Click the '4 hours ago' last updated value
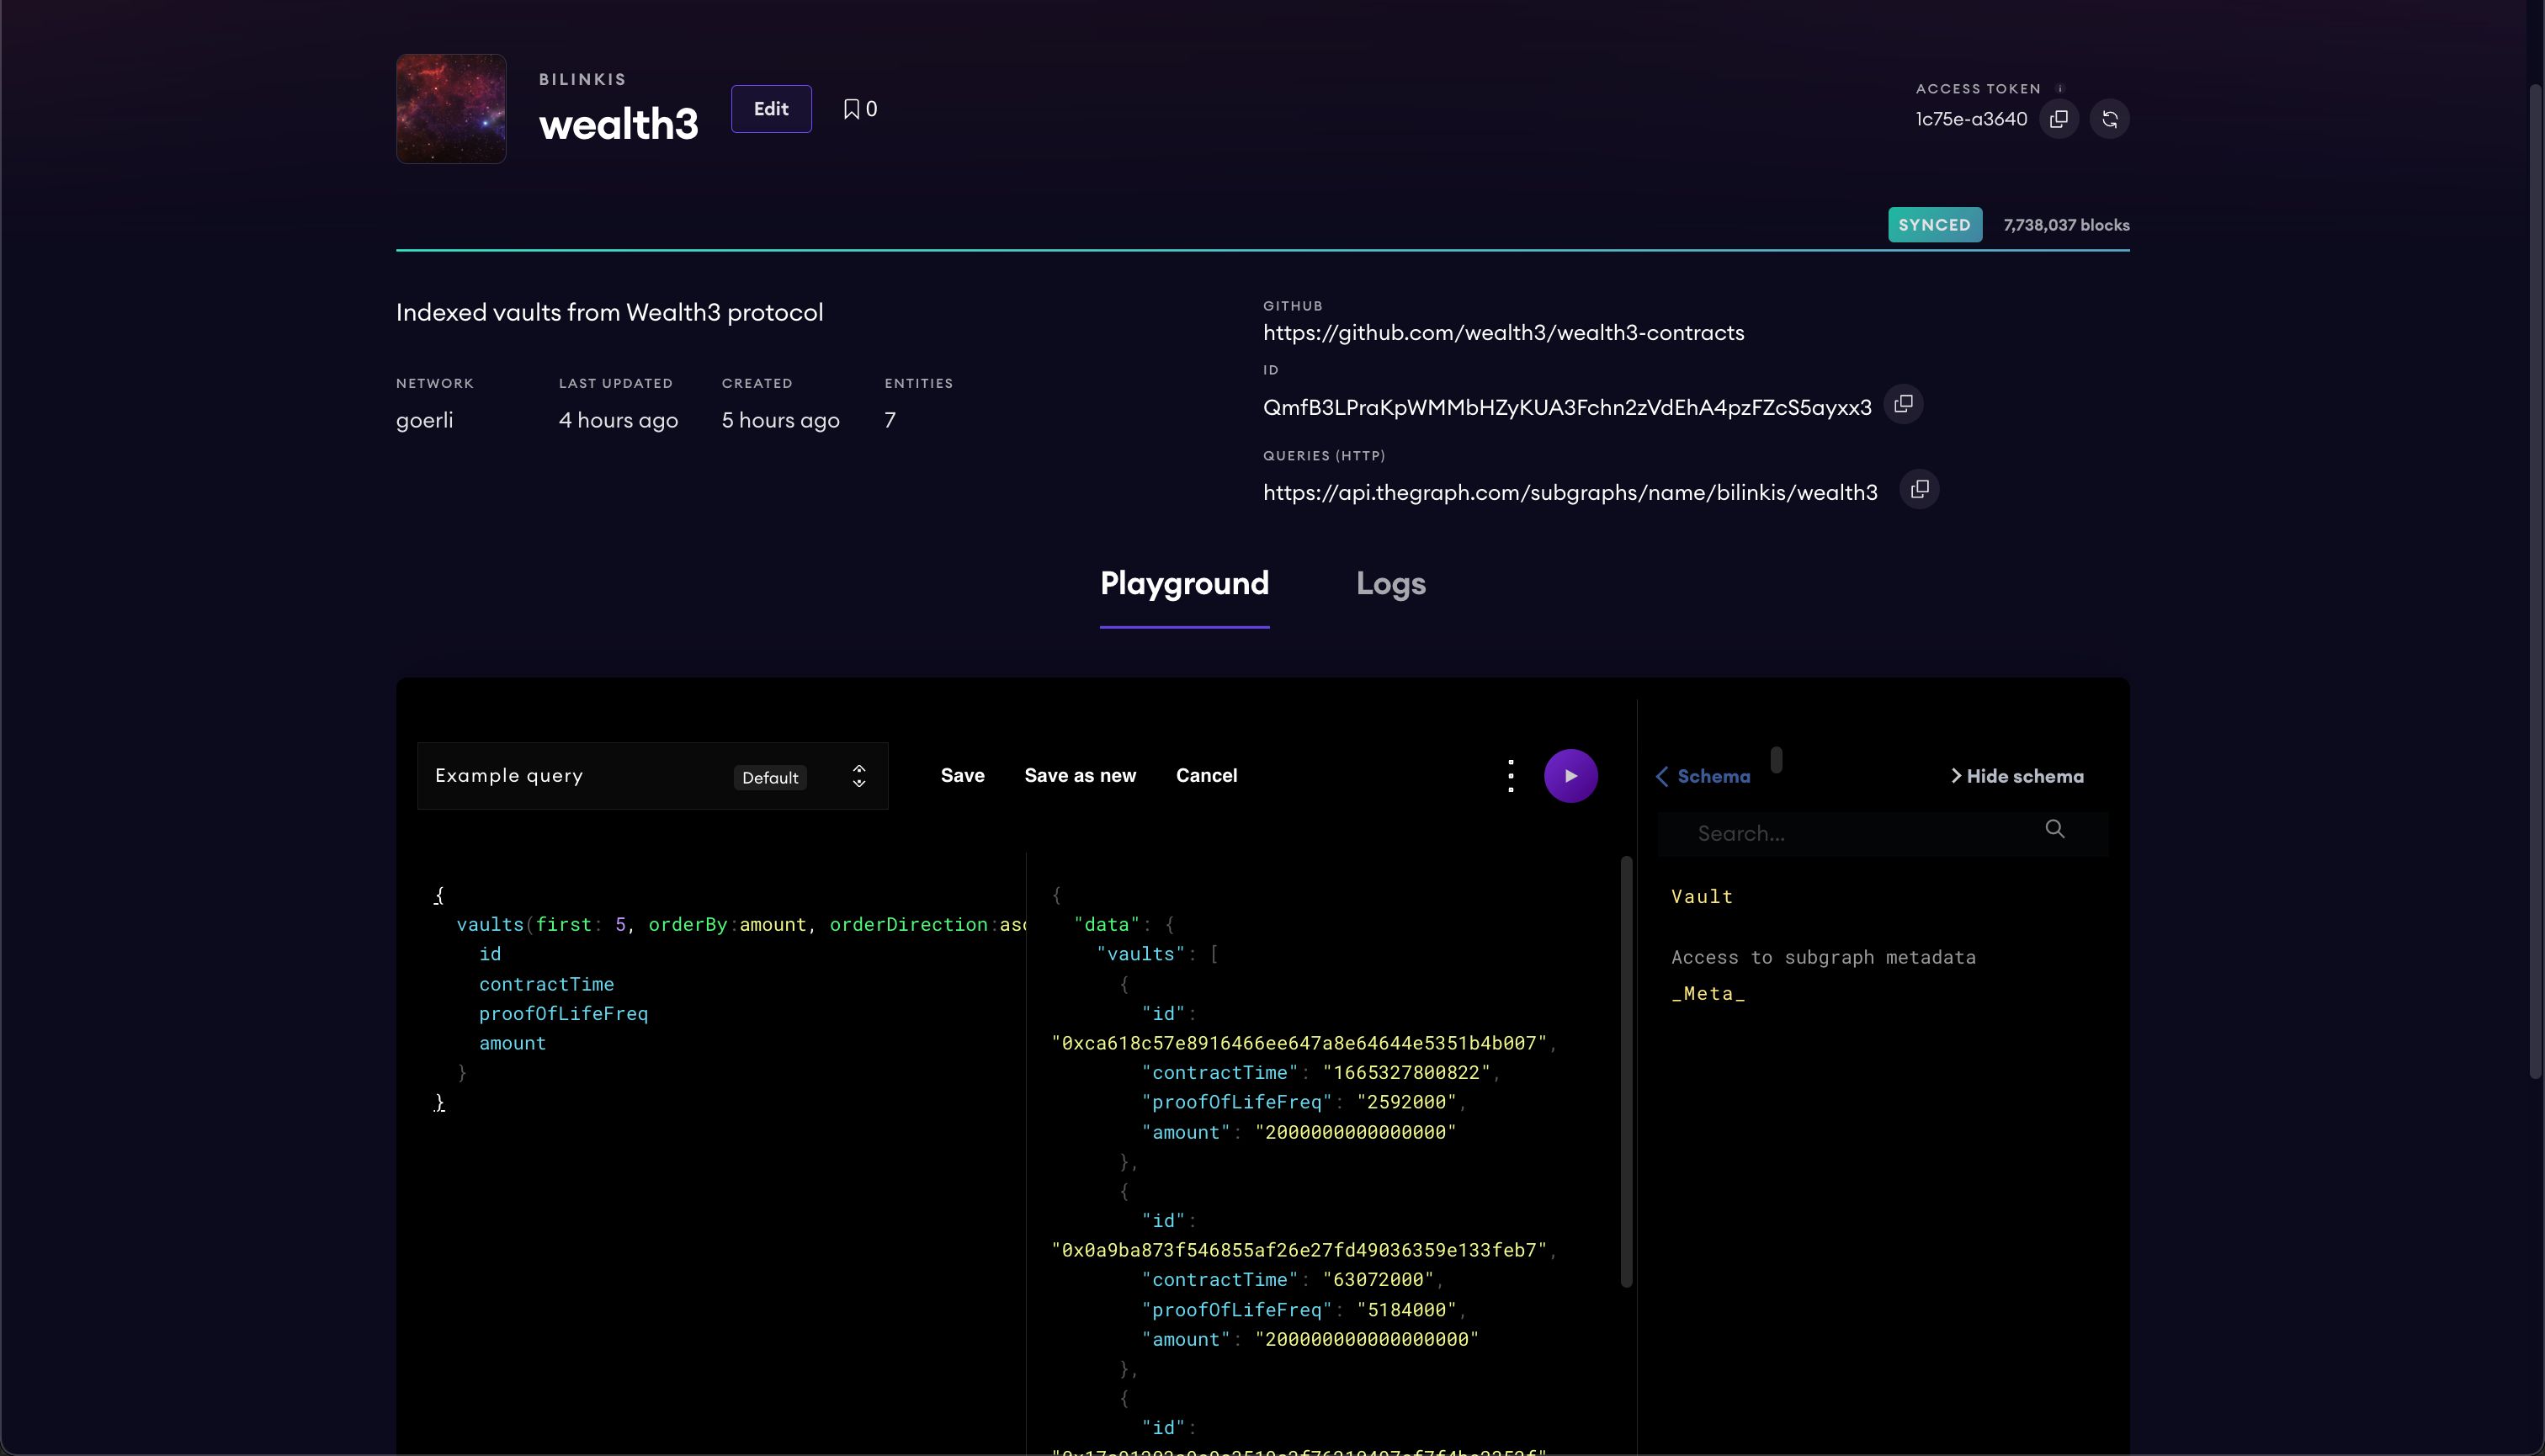 [x=618, y=420]
